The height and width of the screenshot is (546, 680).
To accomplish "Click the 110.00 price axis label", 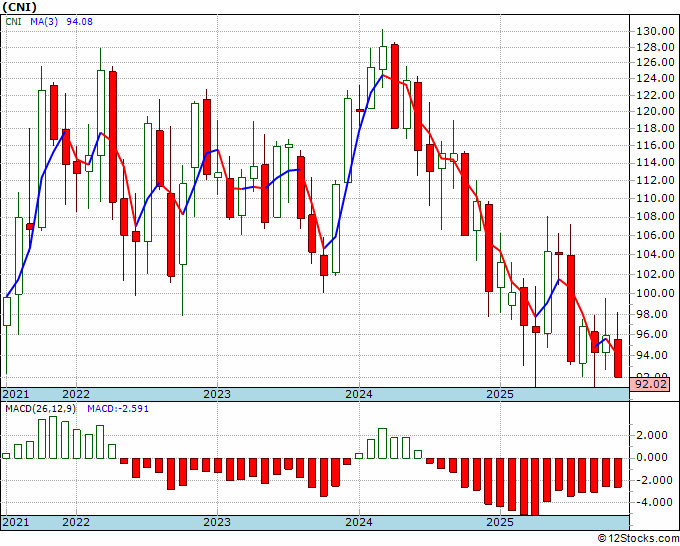I will pos(655,199).
